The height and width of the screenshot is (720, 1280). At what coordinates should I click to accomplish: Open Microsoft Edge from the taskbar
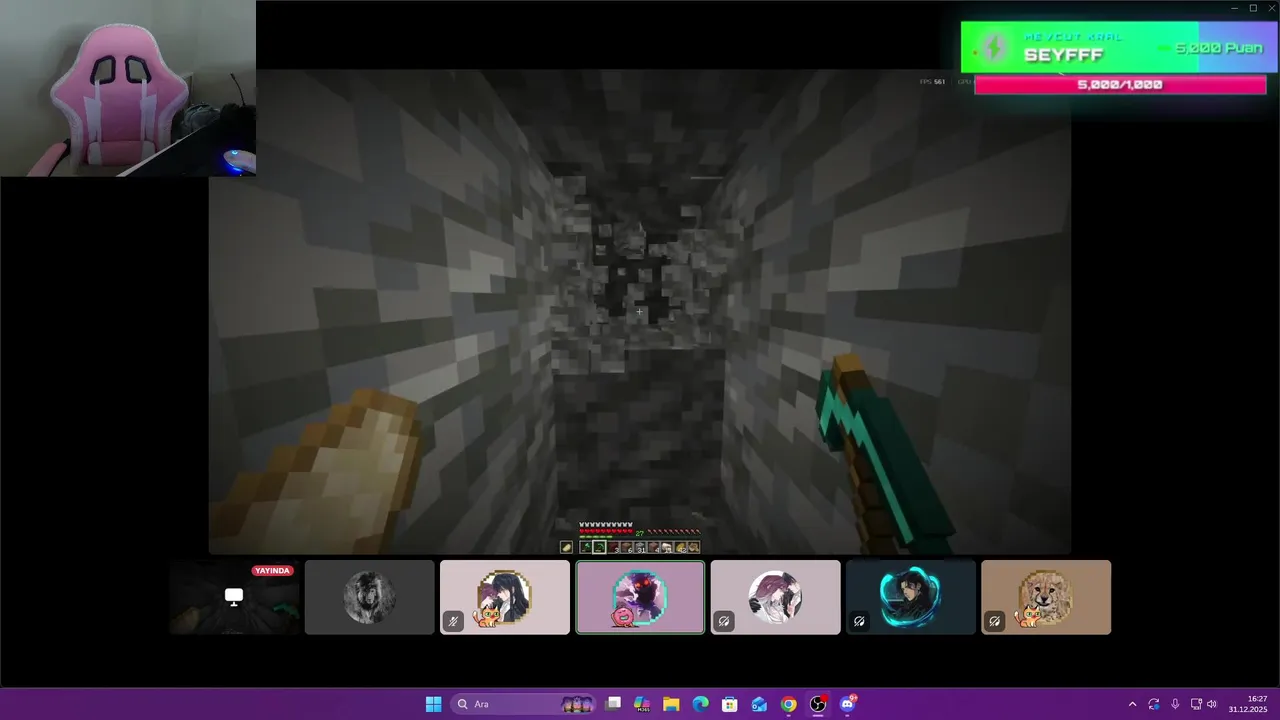pyautogui.click(x=701, y=704)
